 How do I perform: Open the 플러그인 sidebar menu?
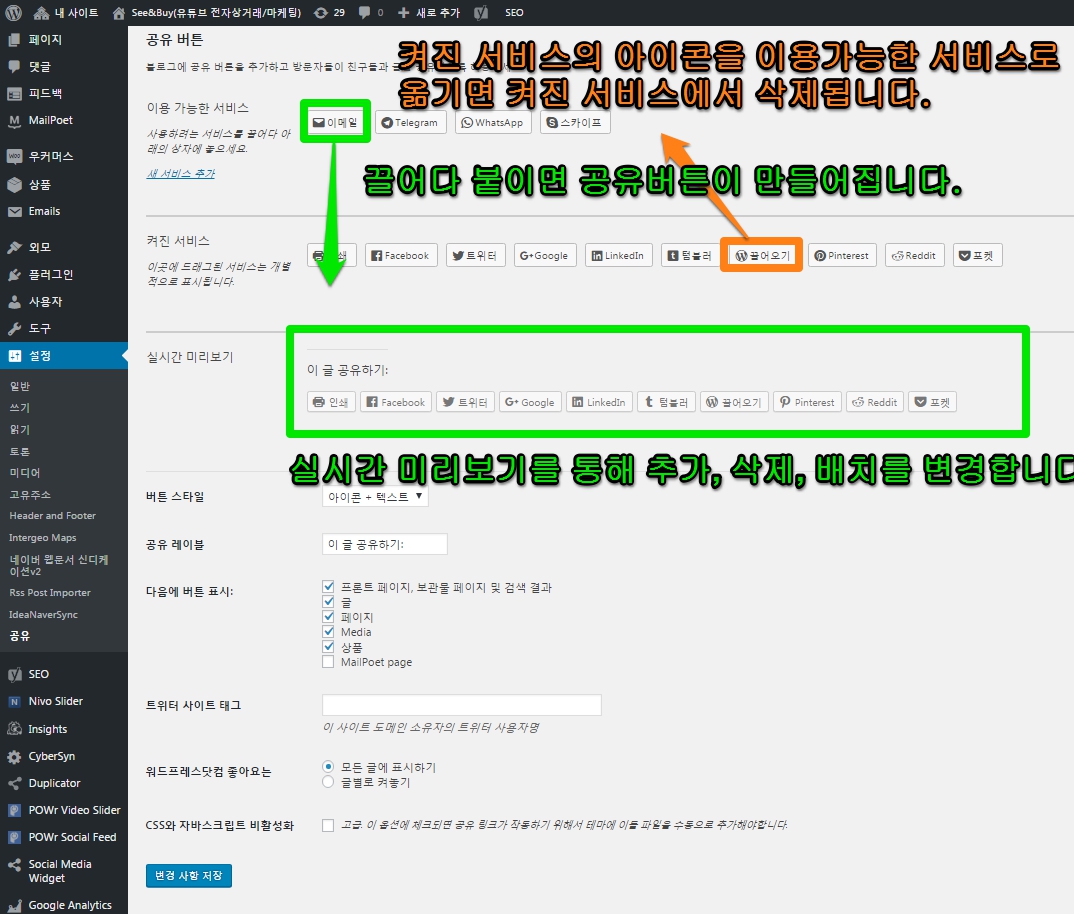point(50,274)
